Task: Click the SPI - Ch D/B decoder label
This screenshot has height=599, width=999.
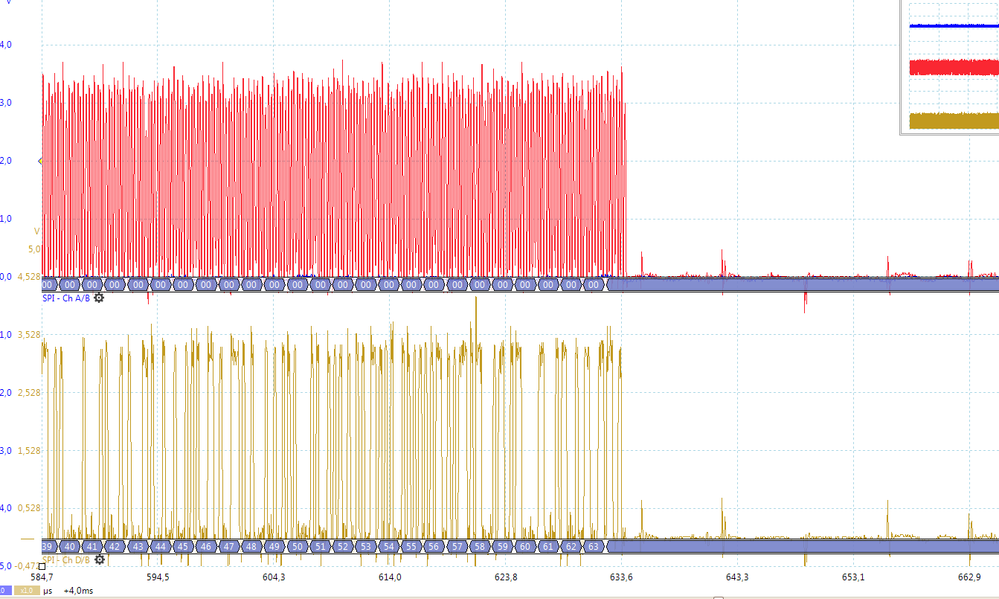Action: [x=66, y=560]
